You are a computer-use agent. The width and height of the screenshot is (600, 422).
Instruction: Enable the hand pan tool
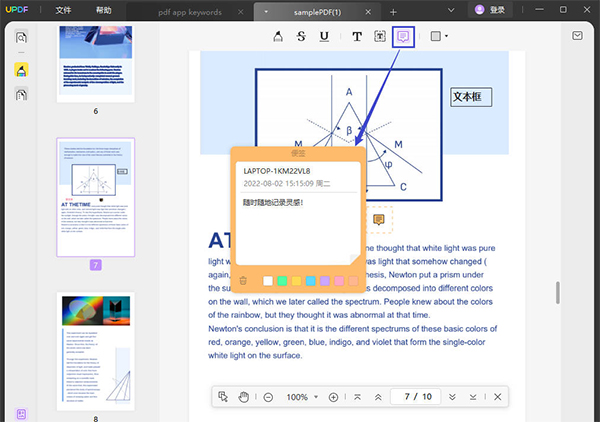point(243,397)
